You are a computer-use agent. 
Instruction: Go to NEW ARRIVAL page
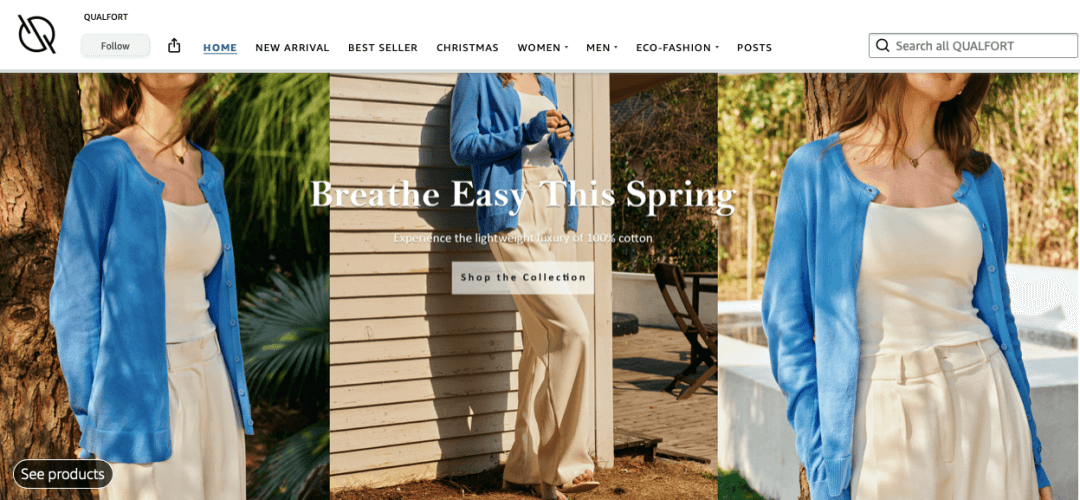pos(292,48)
